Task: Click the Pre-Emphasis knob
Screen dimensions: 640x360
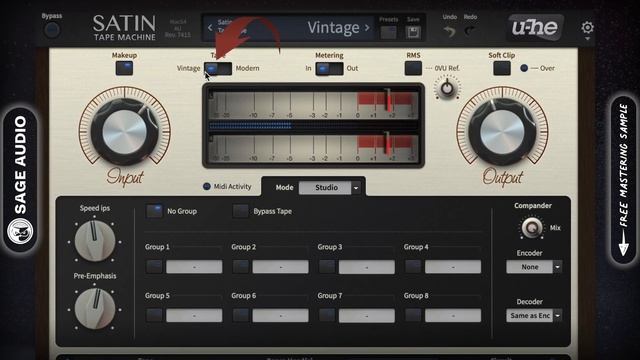Action: click(x=95, y=309)
